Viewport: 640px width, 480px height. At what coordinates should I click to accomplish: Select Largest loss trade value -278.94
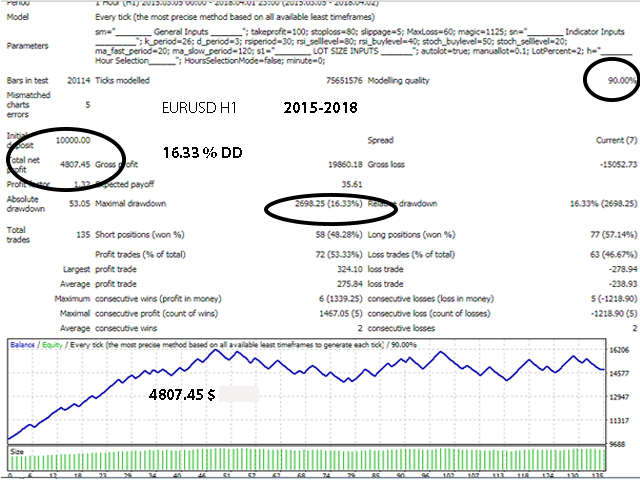[623, 269]
